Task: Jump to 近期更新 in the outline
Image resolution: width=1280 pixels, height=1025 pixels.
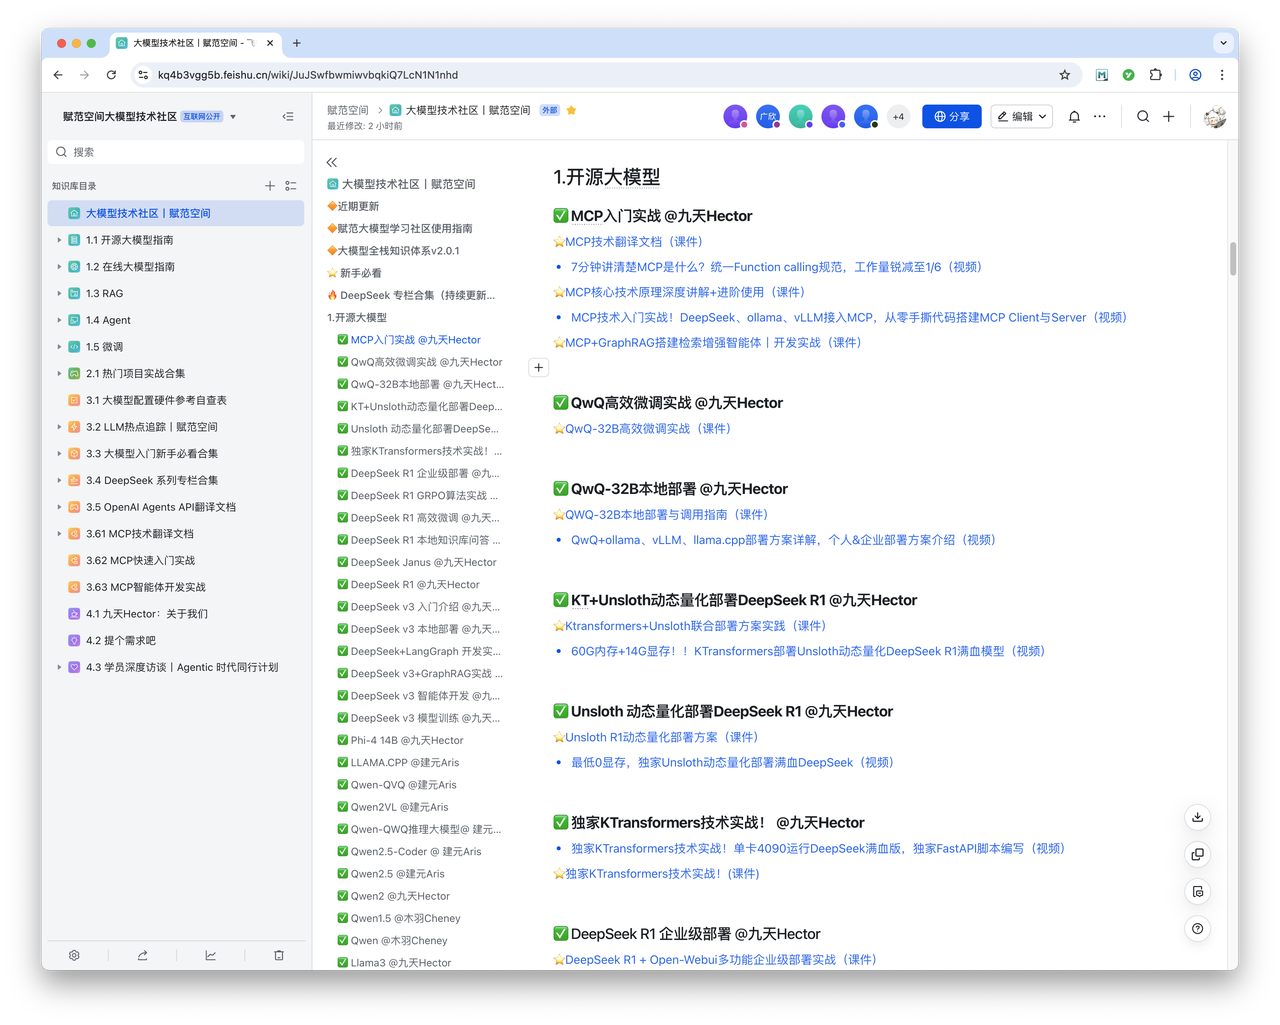Action: tap(353, 206)
